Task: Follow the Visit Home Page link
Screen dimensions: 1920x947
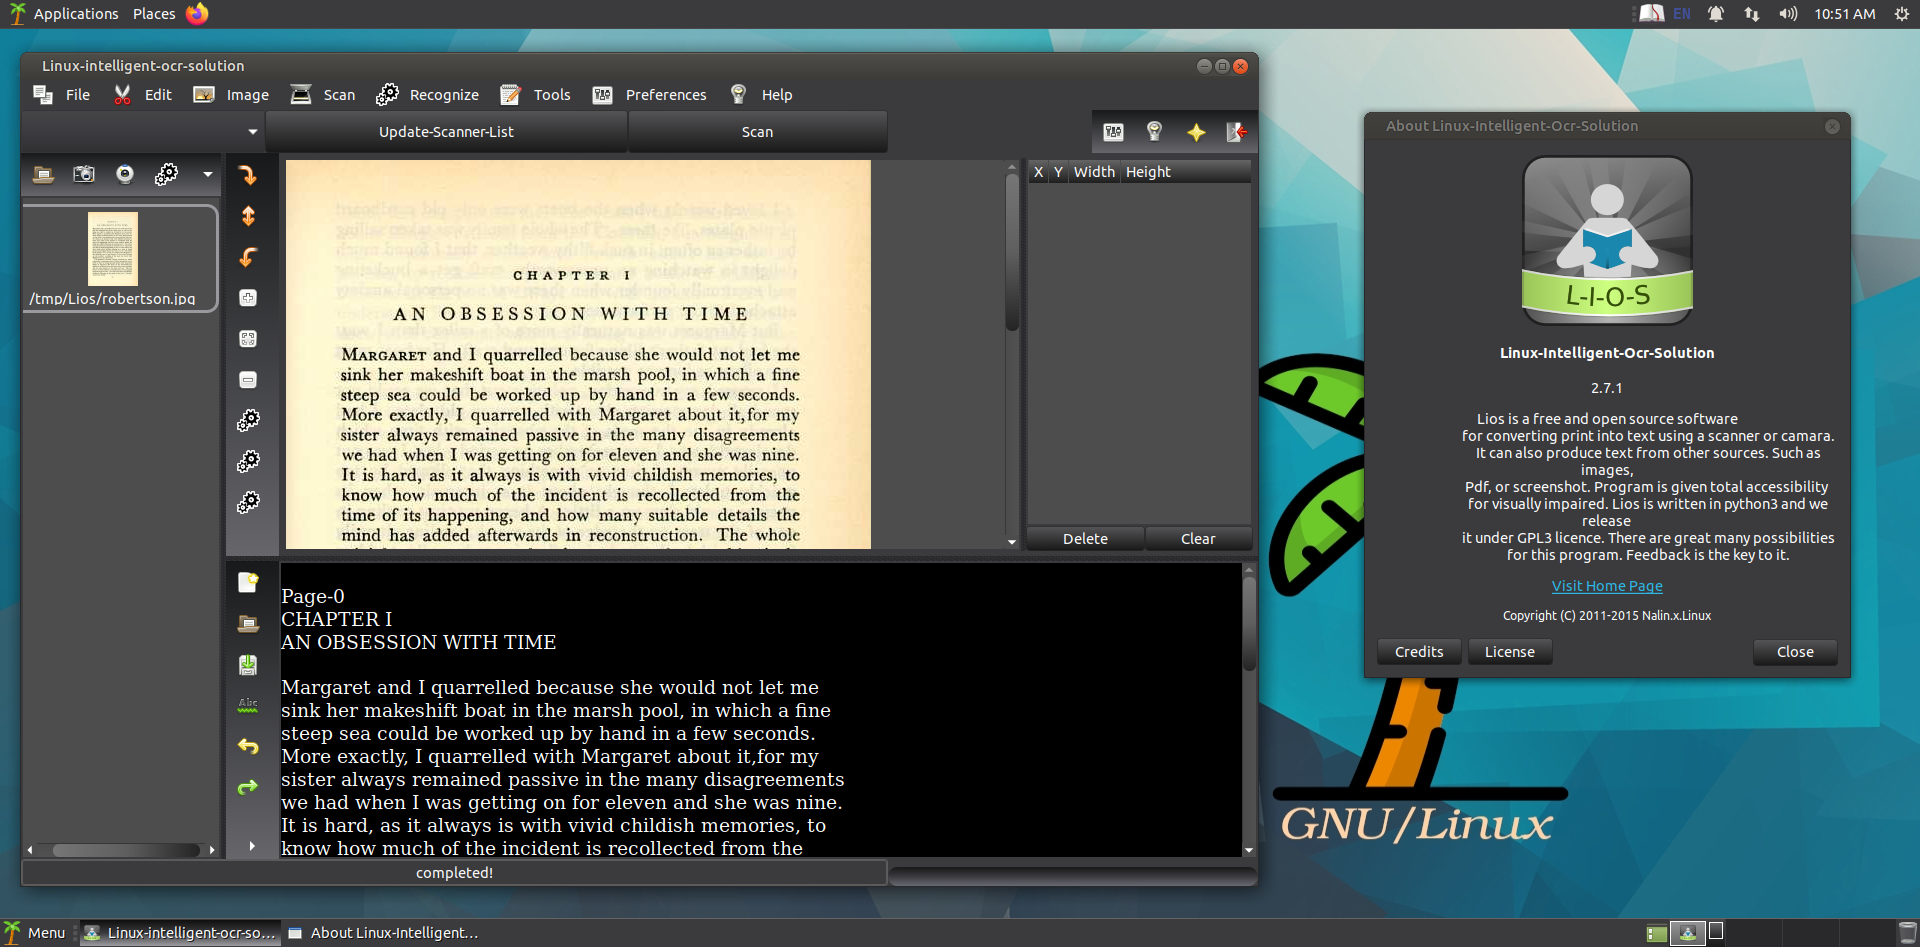Action: point(1607,586)
